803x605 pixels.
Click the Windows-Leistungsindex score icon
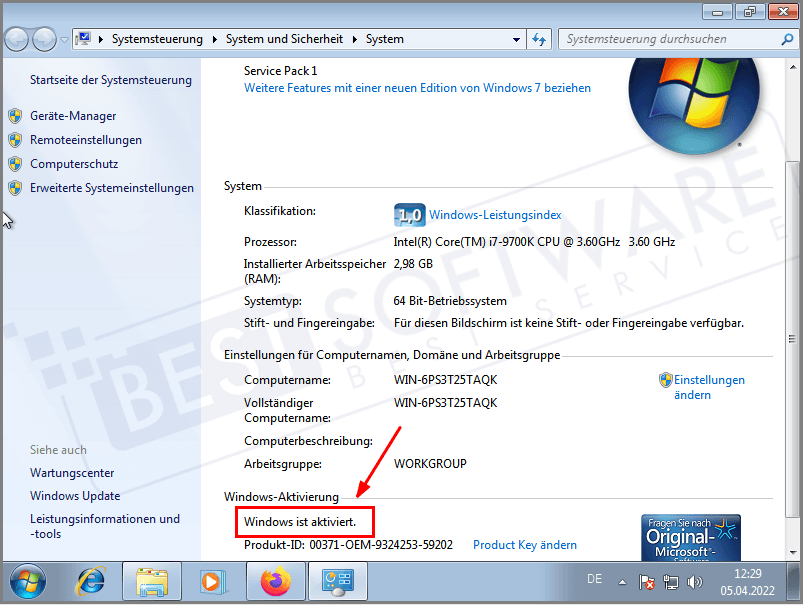(409, 214)
